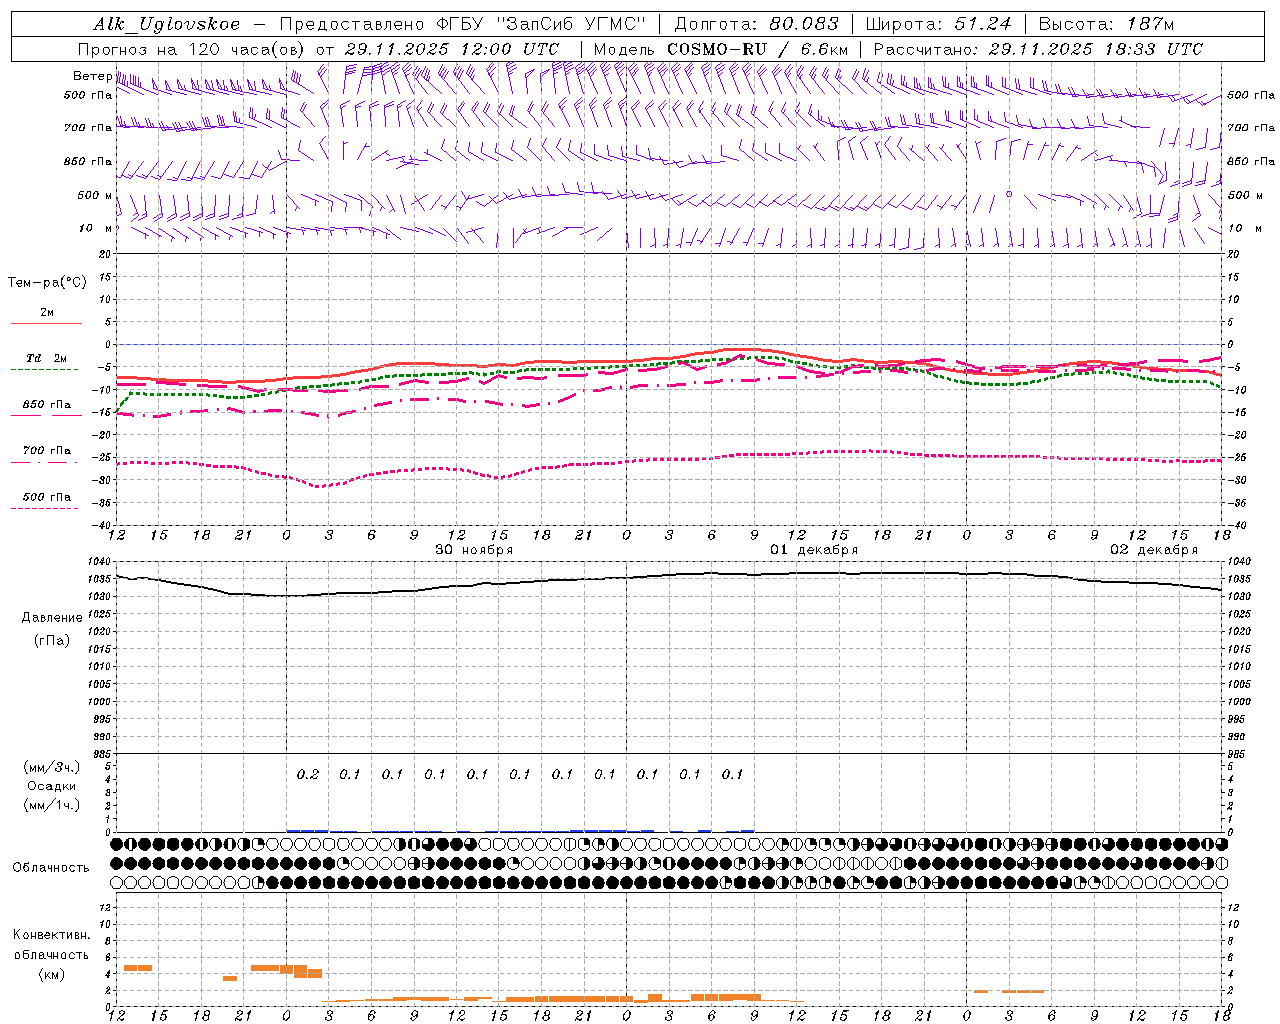Click the '2м' temperature legend entry
Screen dimensions: 1280x1024
[47, 313]
